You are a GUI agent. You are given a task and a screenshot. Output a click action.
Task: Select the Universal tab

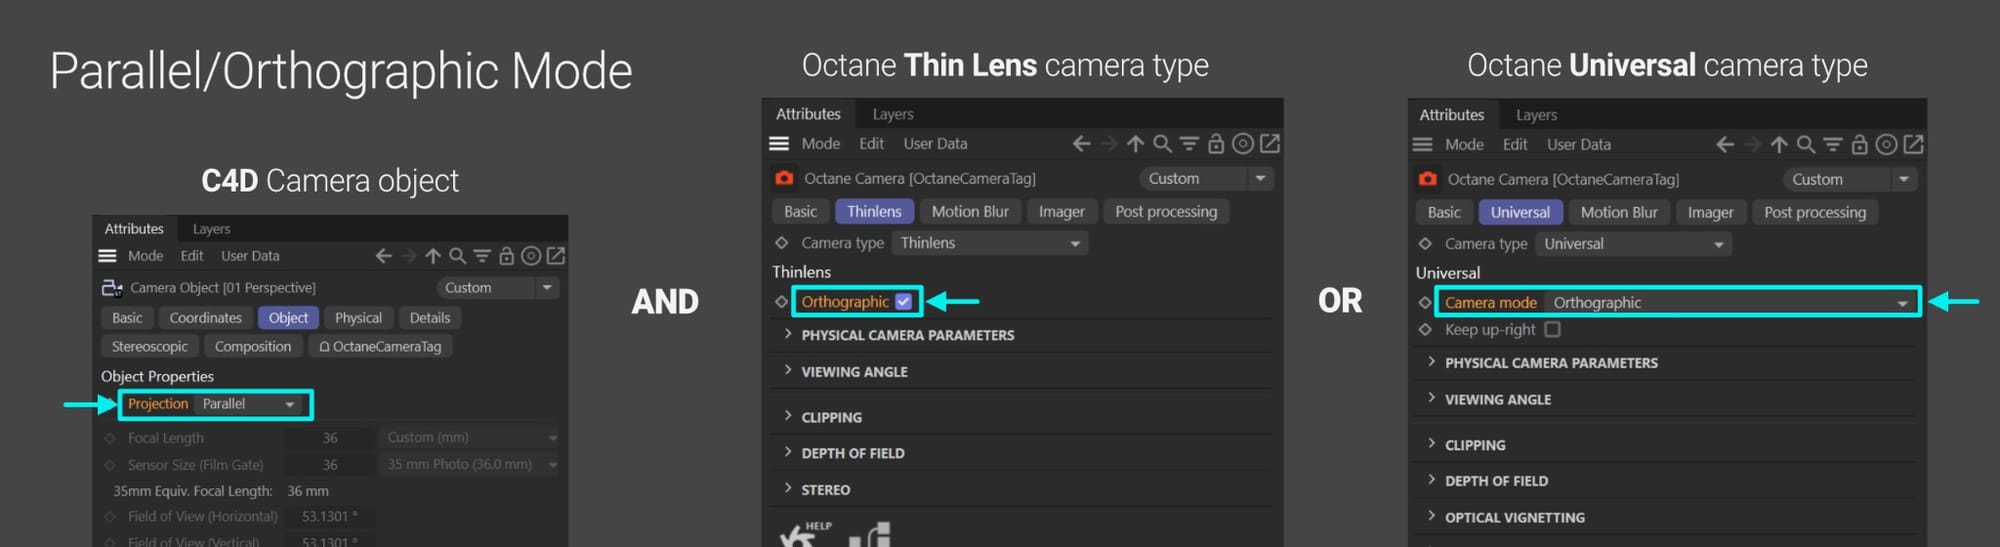tap(1520, 213)
